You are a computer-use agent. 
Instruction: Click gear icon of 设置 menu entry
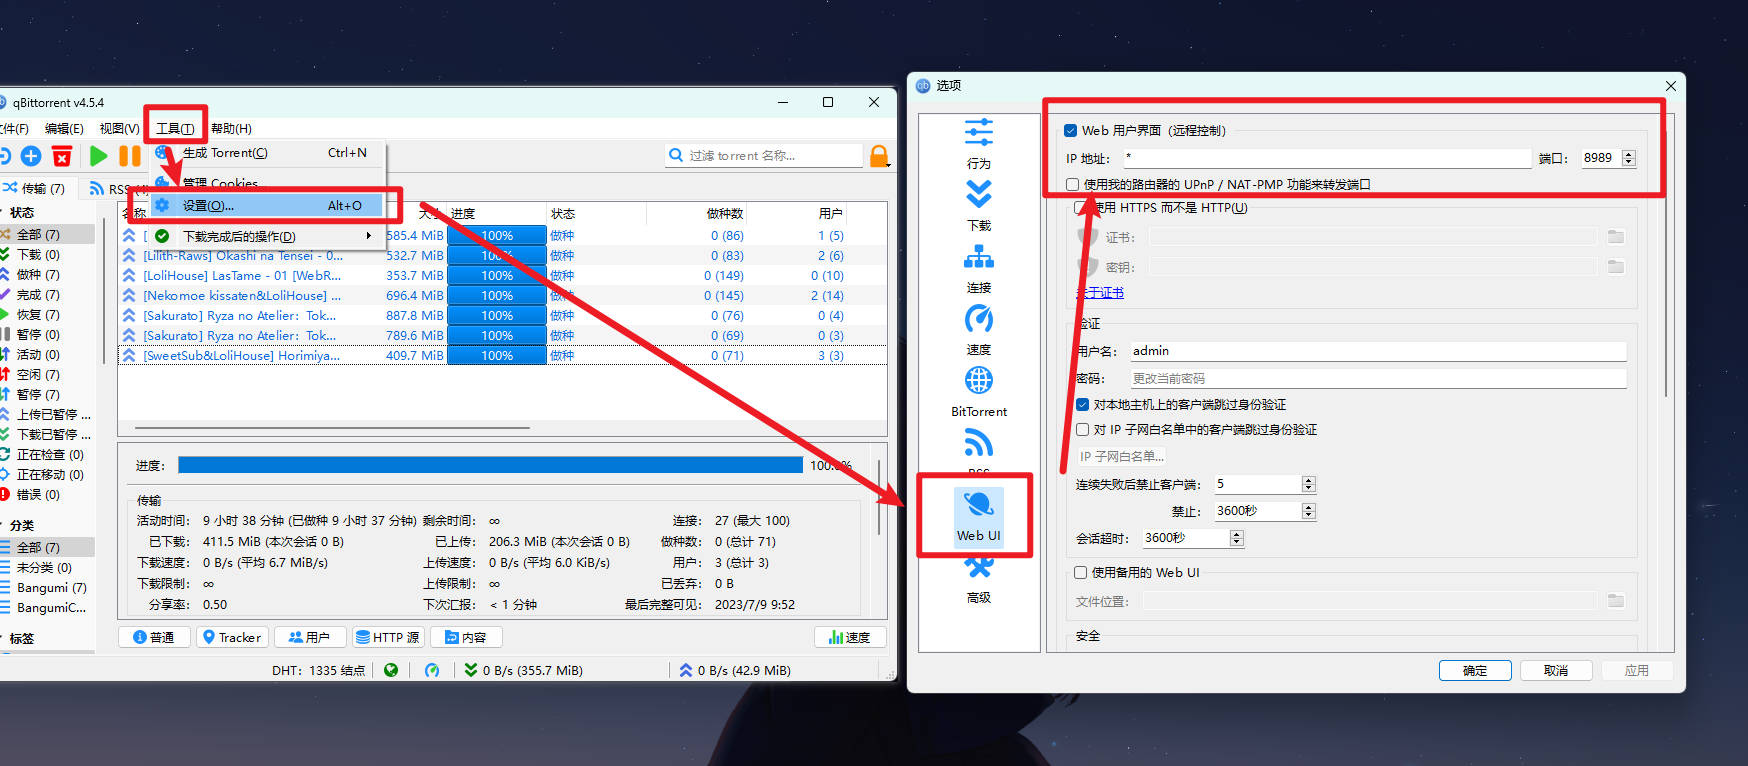click(x=162, y=205)
